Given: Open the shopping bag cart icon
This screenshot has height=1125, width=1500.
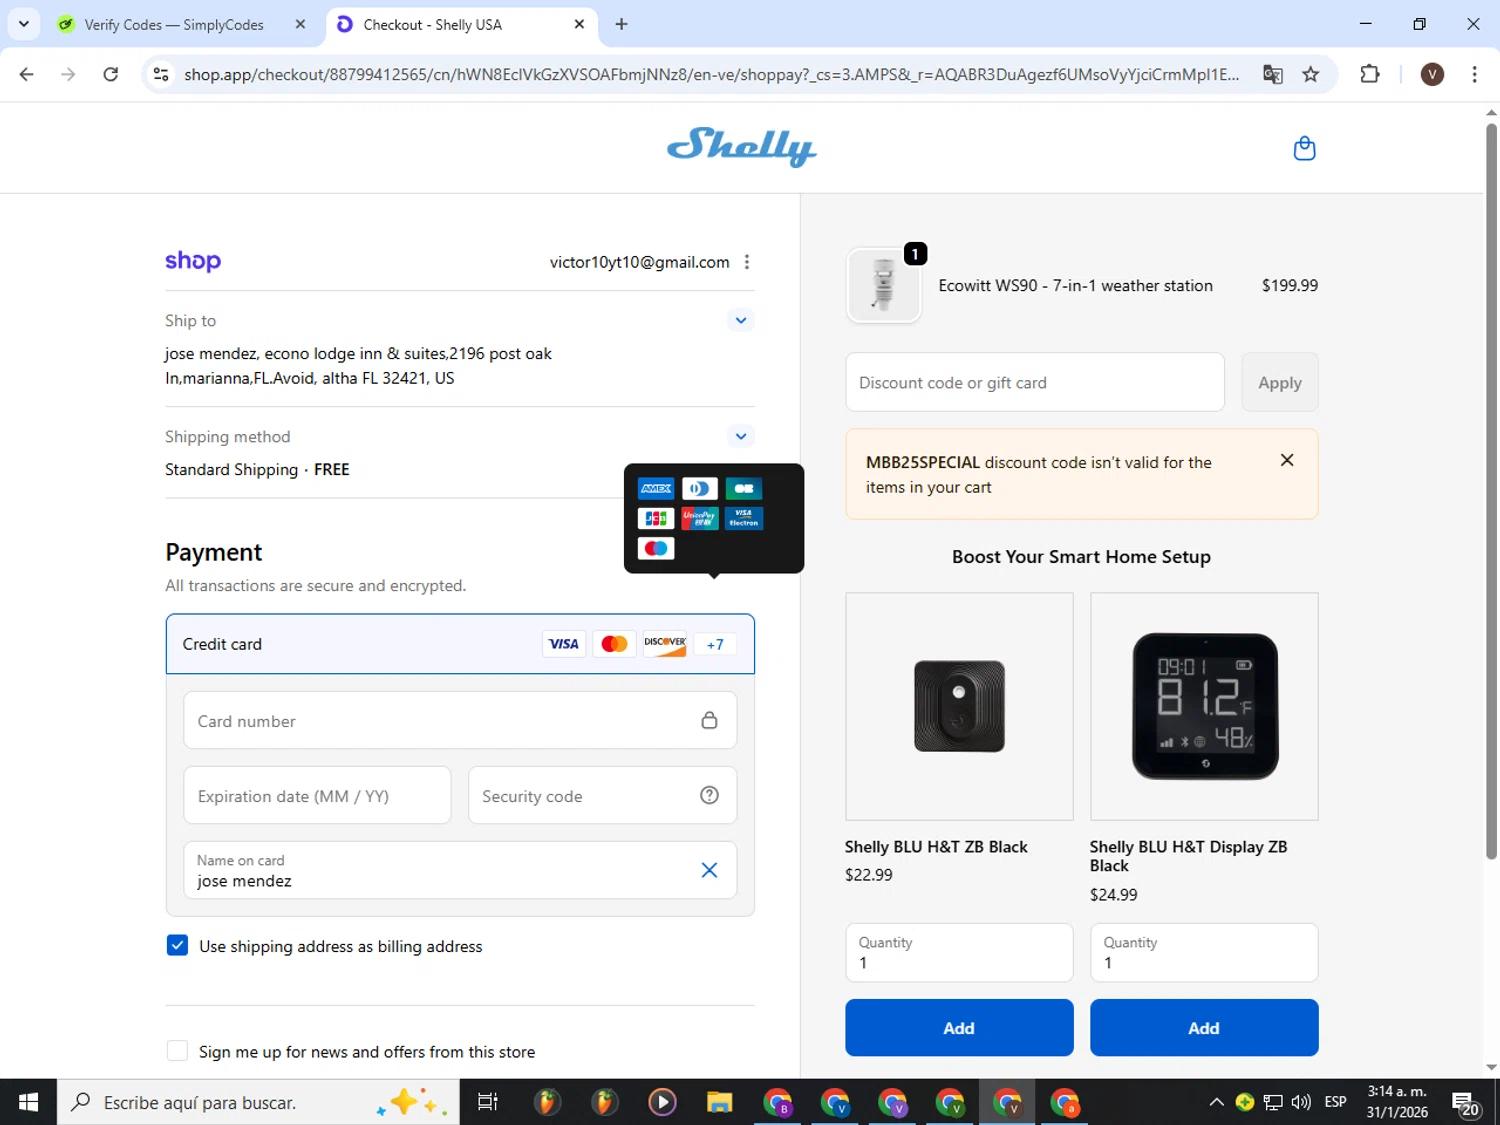Looking at the screenshot, I should coord(1304,148).
